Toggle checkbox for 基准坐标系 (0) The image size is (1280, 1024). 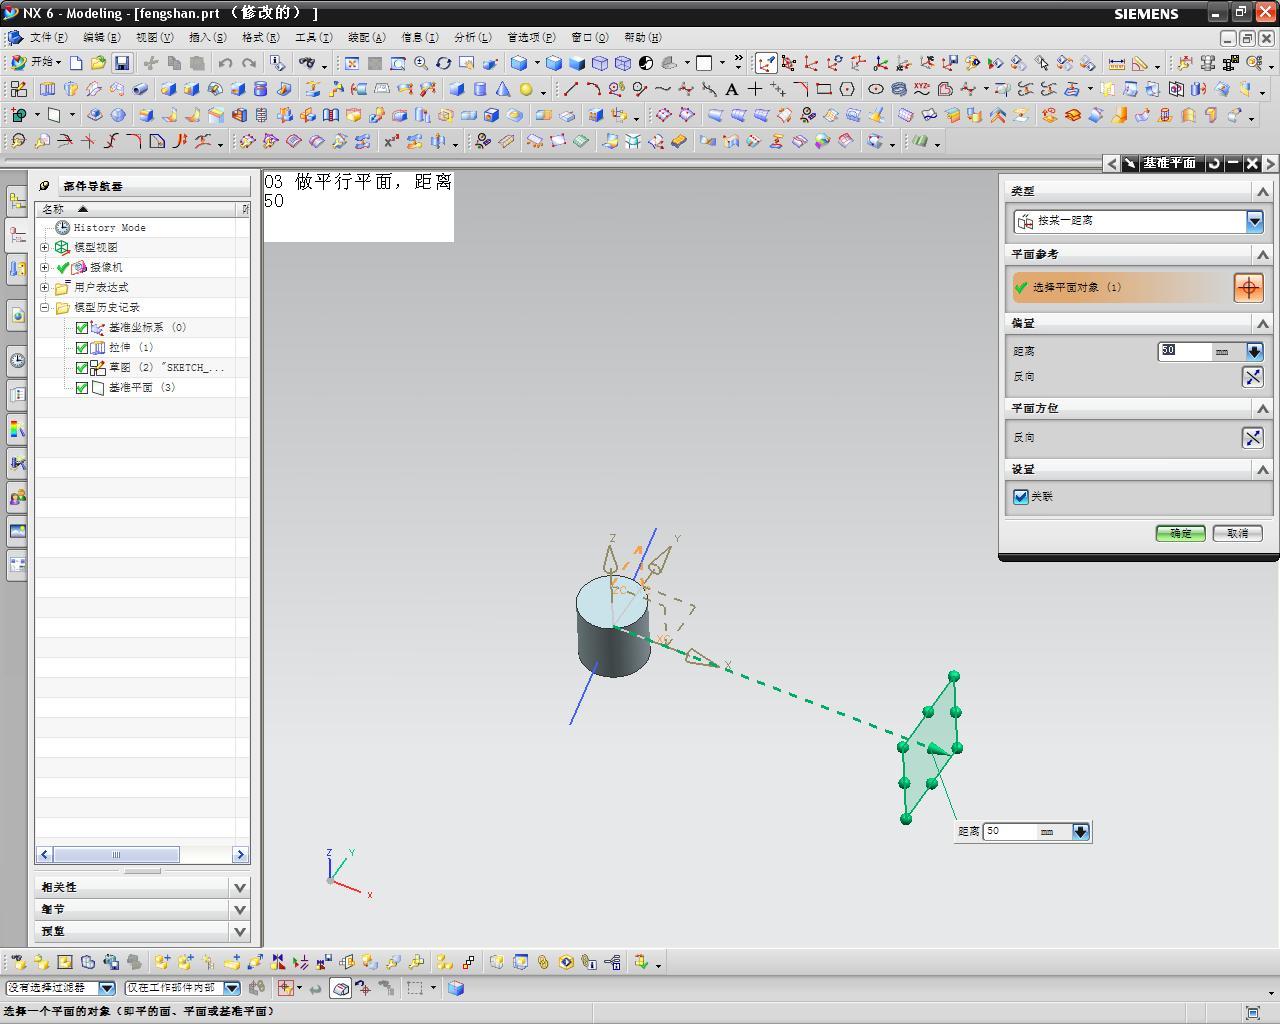click(x=82, y=328)
